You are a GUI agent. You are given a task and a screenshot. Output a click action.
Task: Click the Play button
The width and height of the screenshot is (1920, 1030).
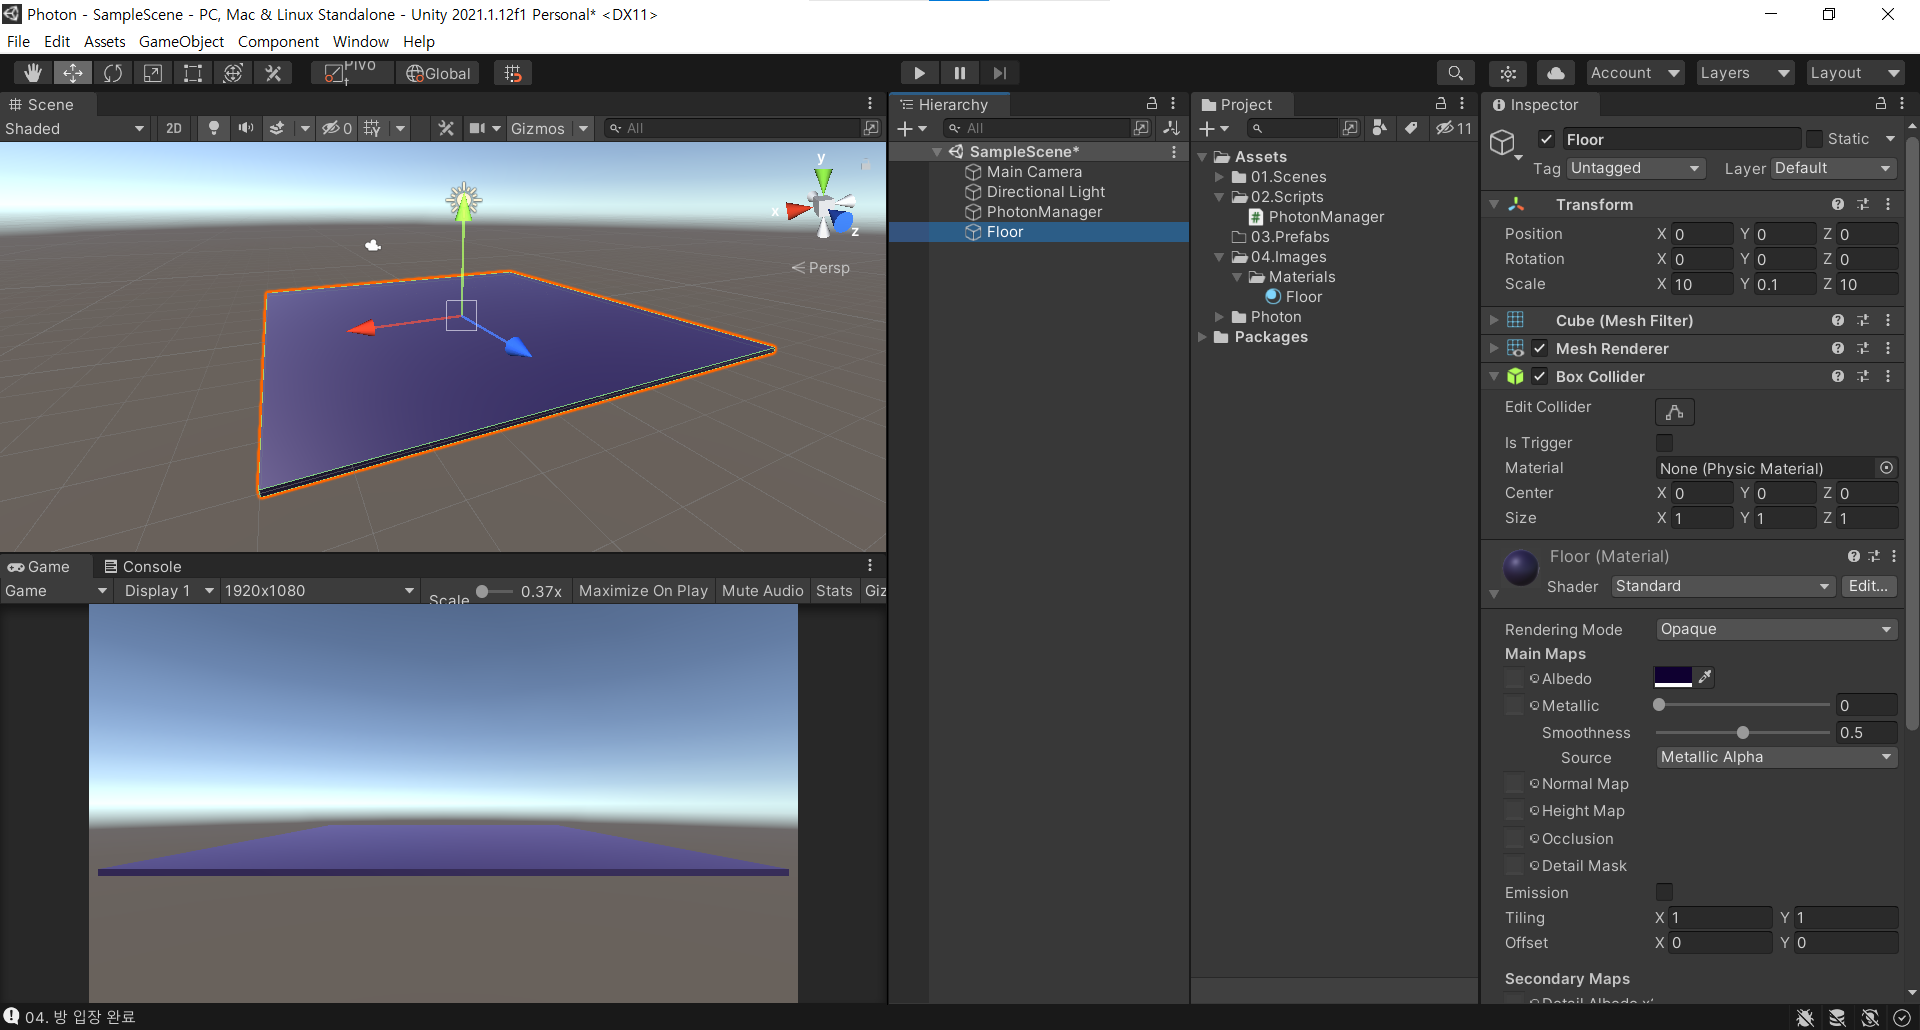click(919, 73)
